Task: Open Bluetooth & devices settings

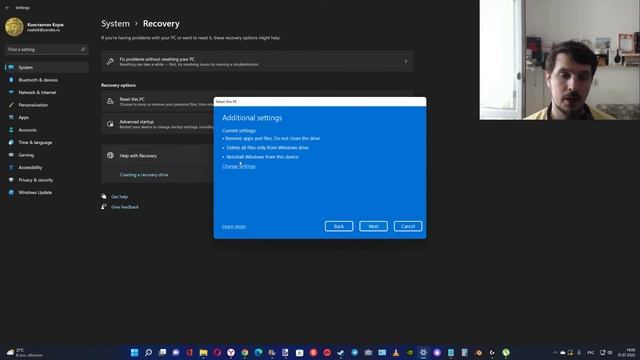Action: 47,80
